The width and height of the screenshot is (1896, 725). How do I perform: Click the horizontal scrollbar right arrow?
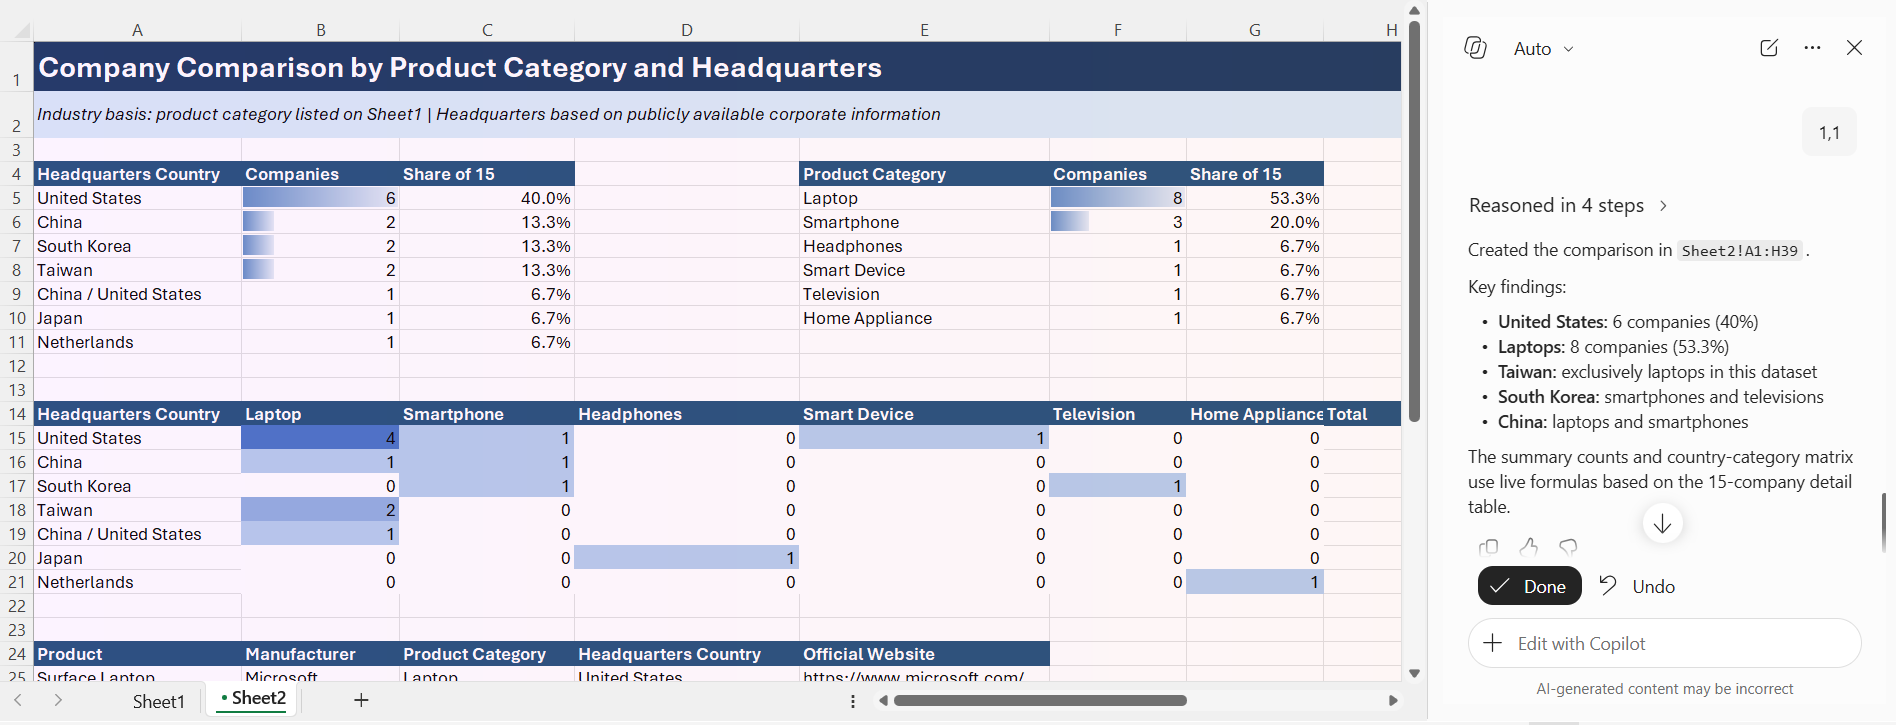tap(1393, 701)
